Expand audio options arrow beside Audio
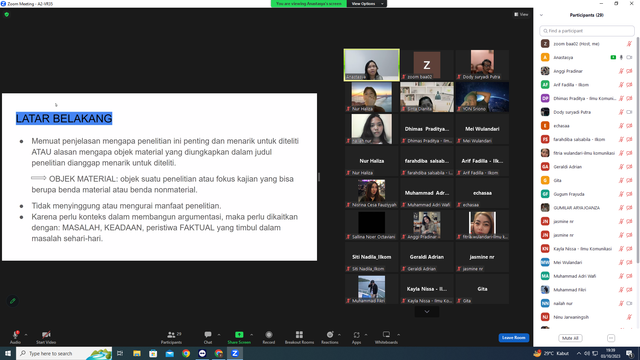This screenshot has height=360, width=640. [26, 335]
